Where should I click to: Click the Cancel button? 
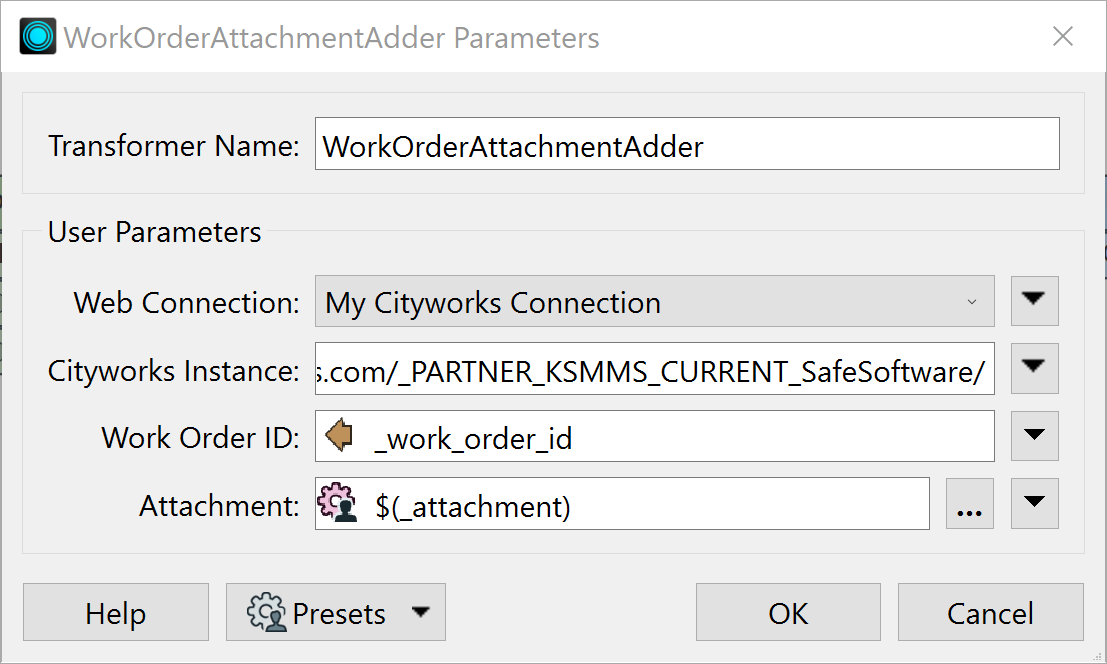point(990,612)
